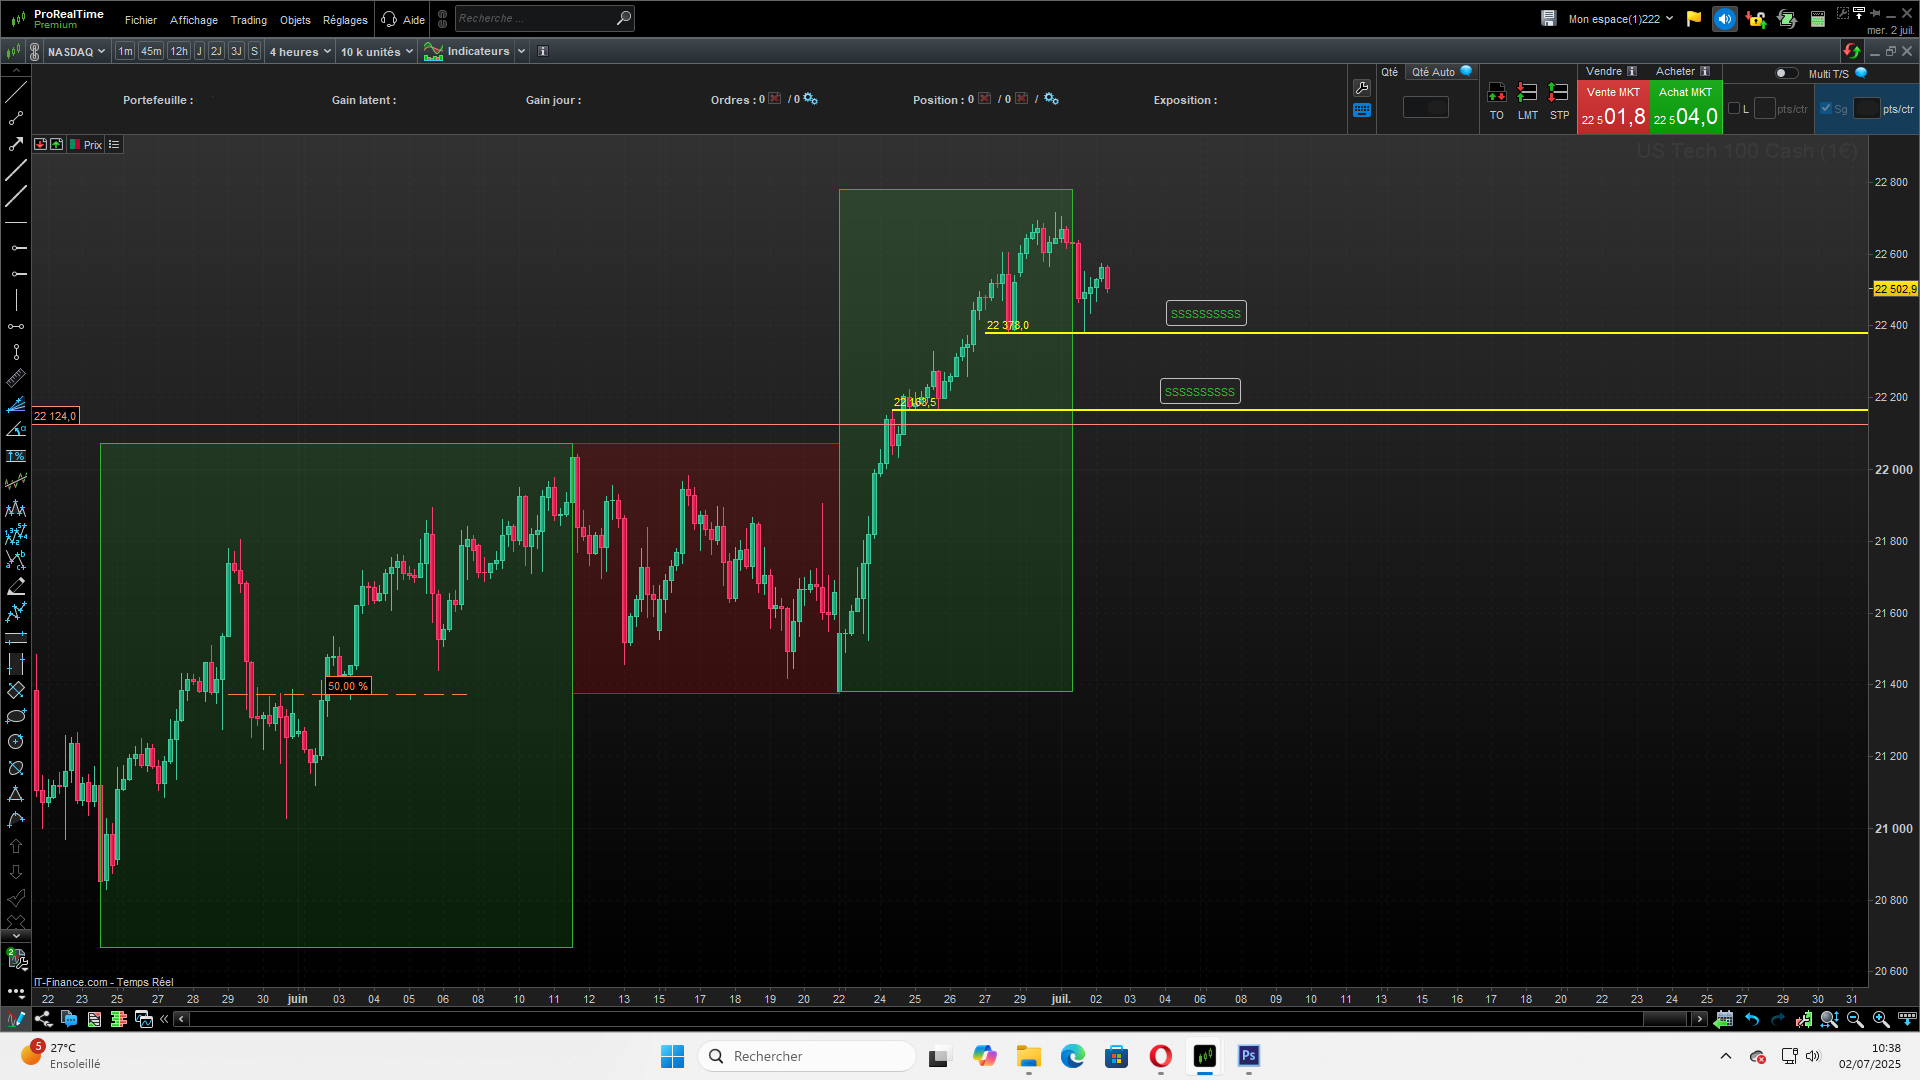
Task: Expand the 4 heures timeframe dropdown
Action: pyautogui.click(x=299, y=52)
